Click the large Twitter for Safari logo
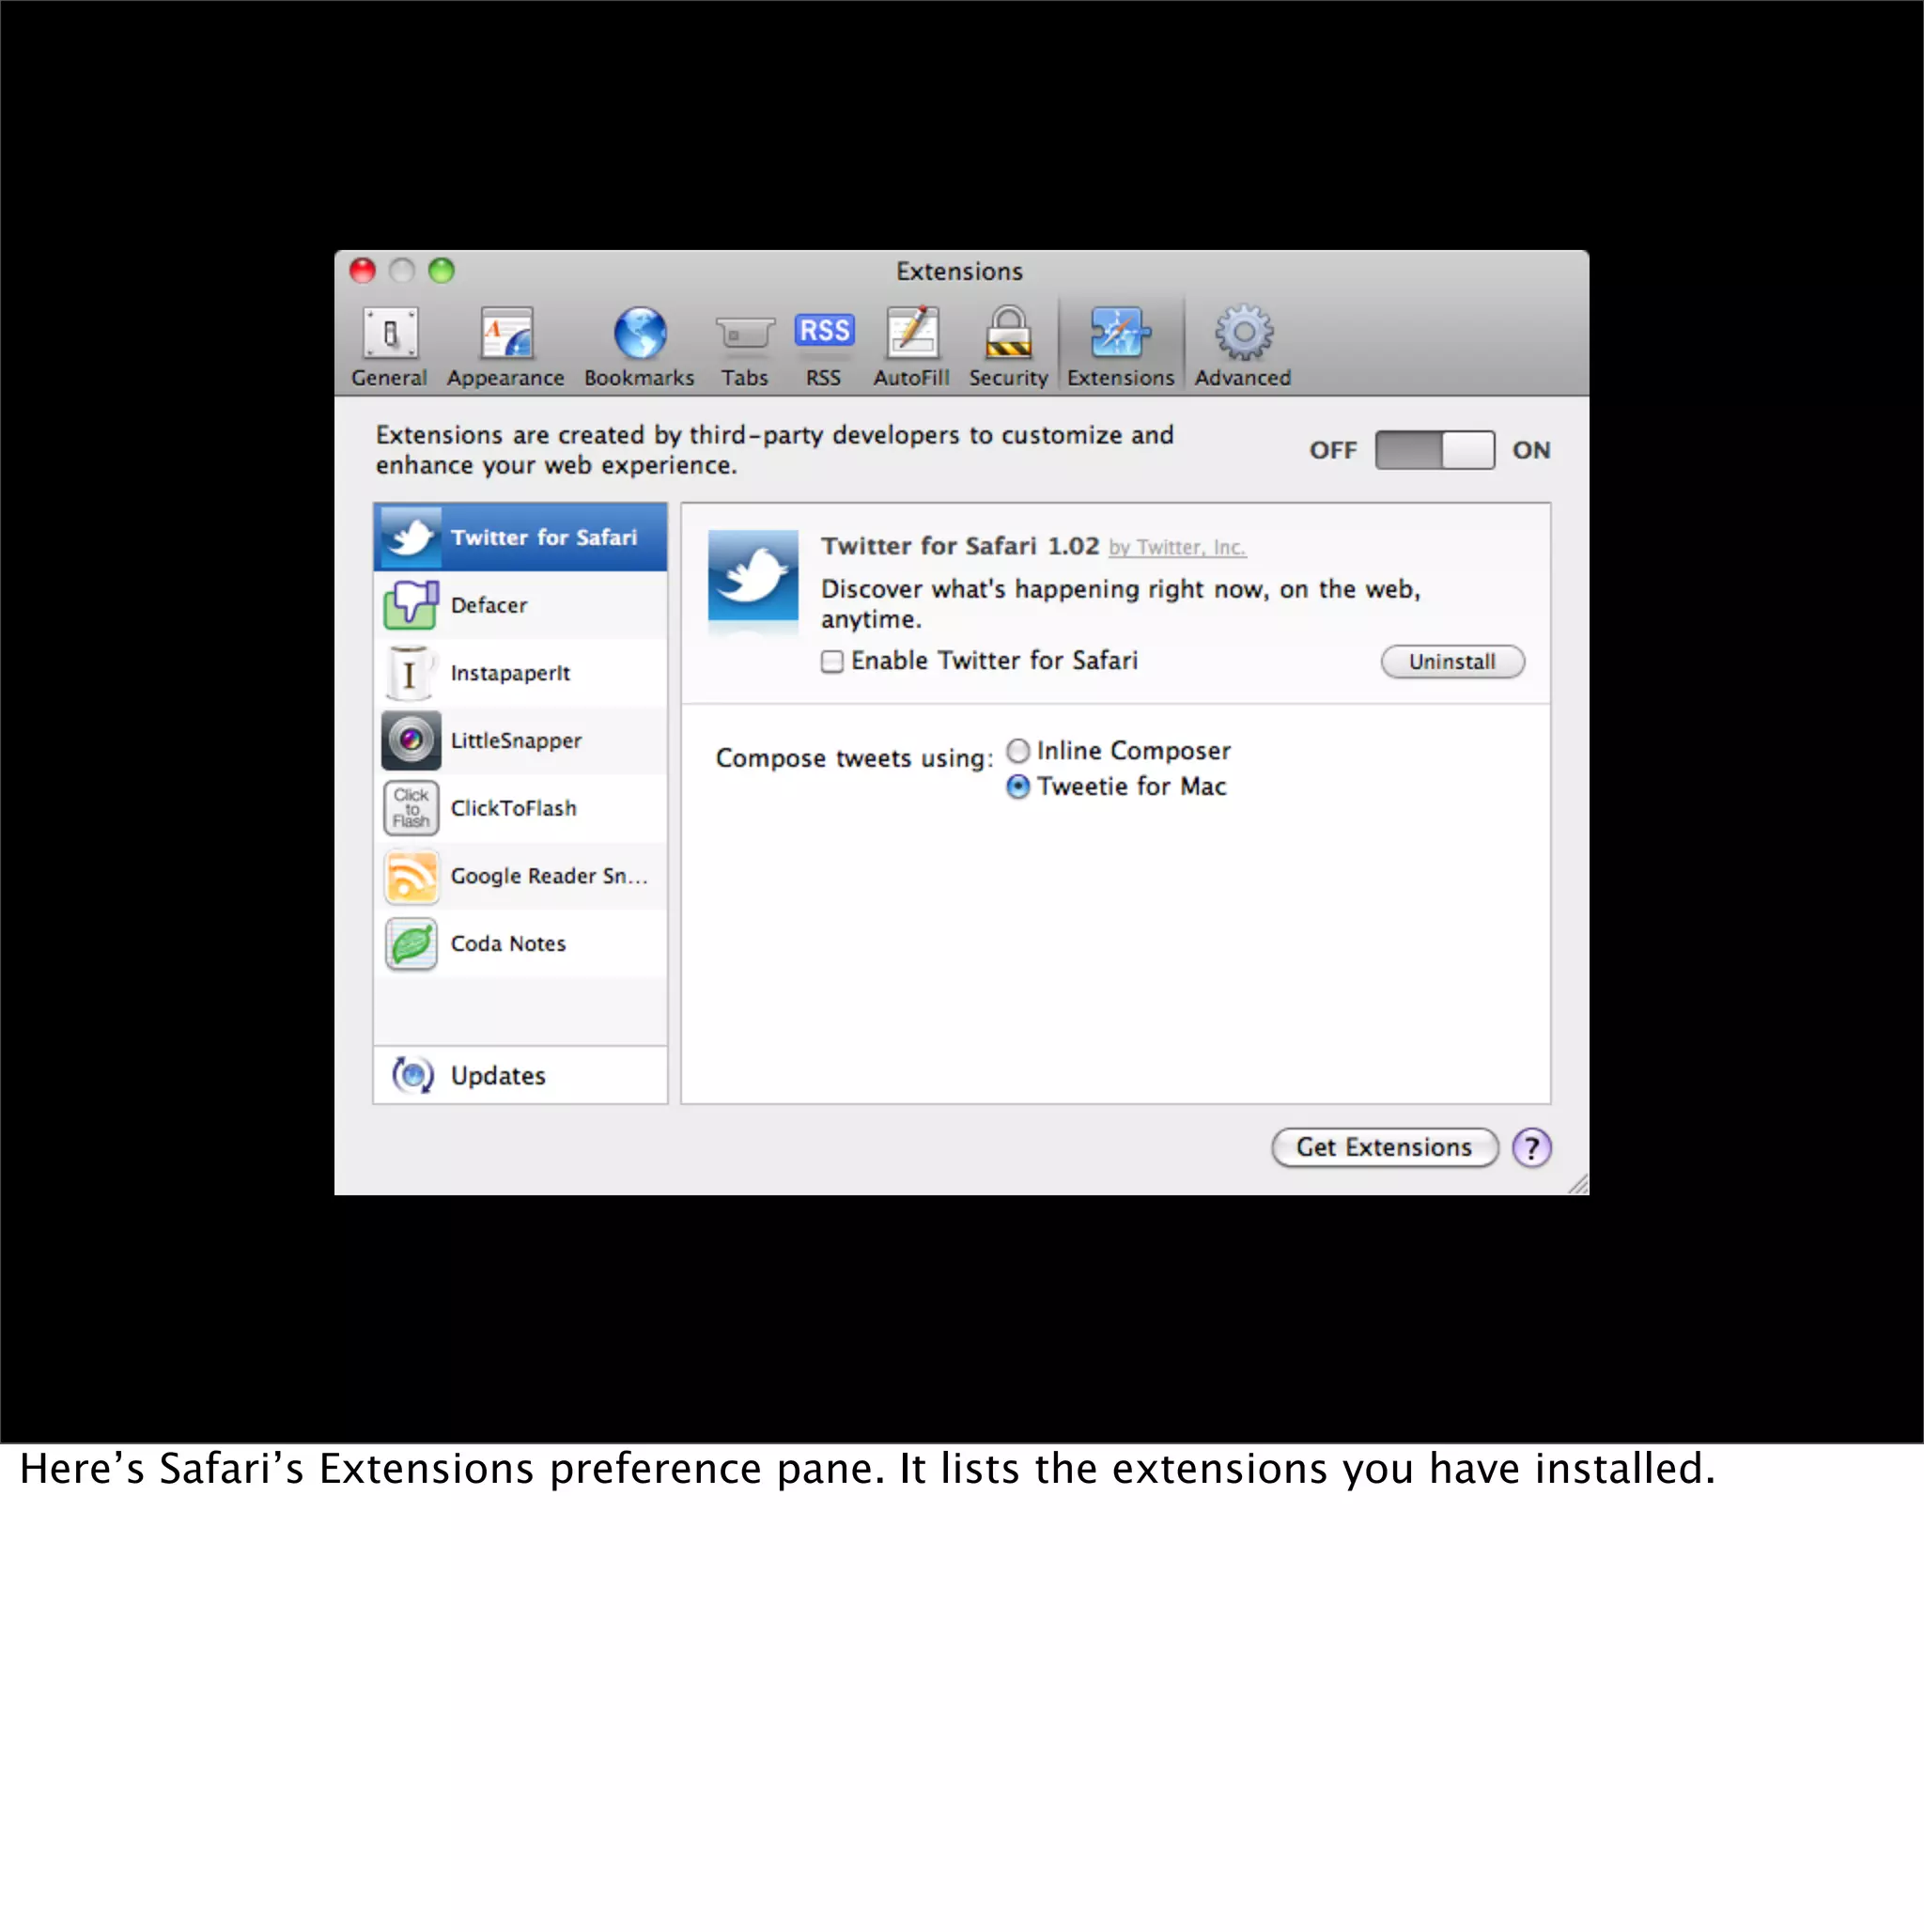The width and height of the screenshot is (1924, 1932). pos(753,576)
